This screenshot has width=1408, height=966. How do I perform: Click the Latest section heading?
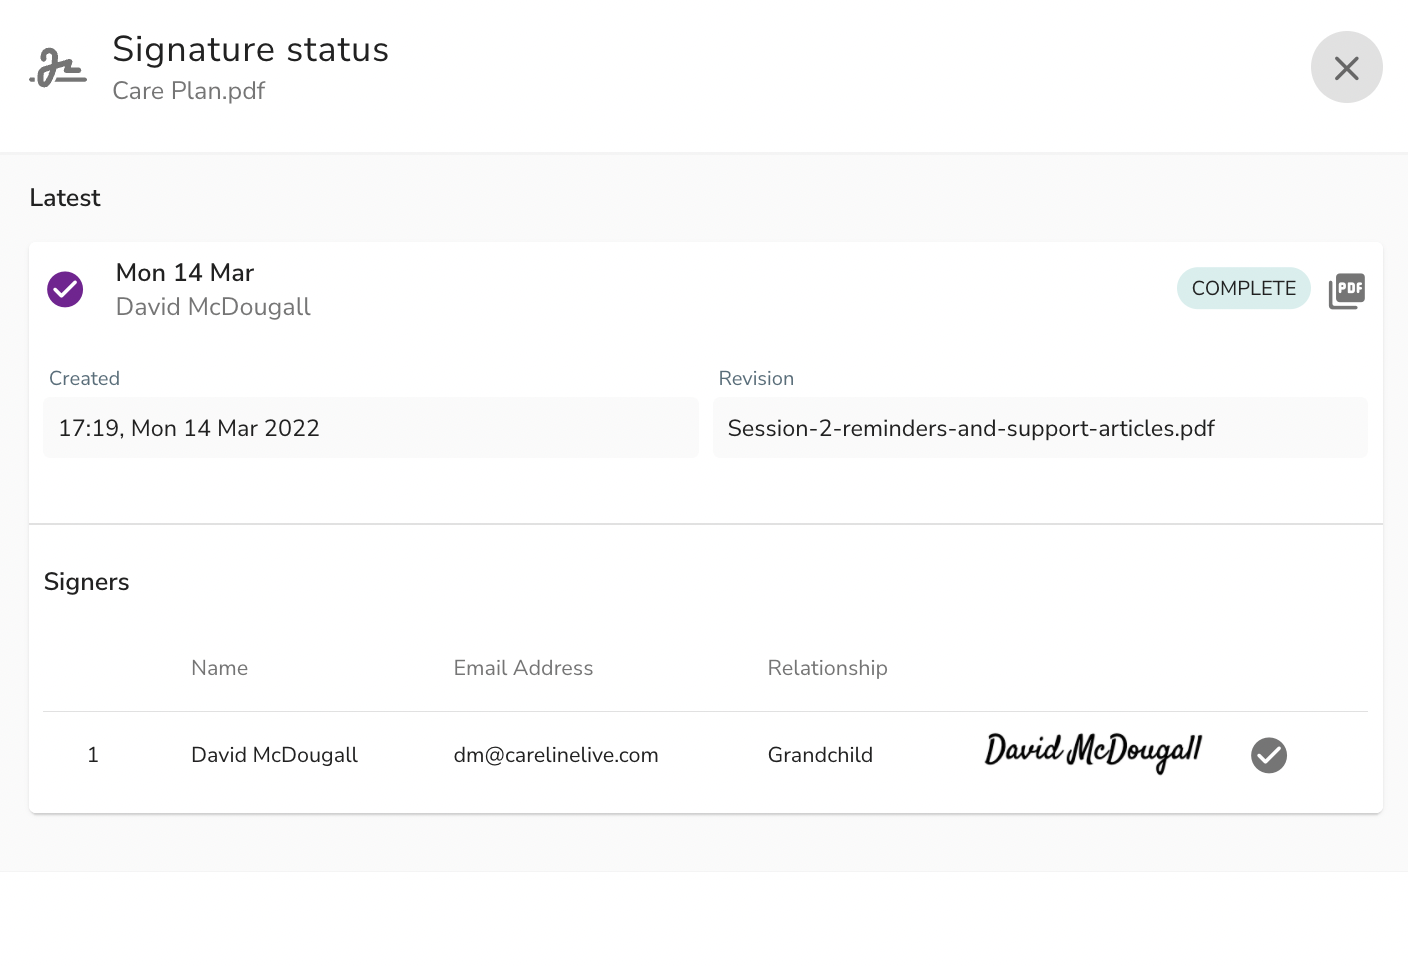pos(65,198)
